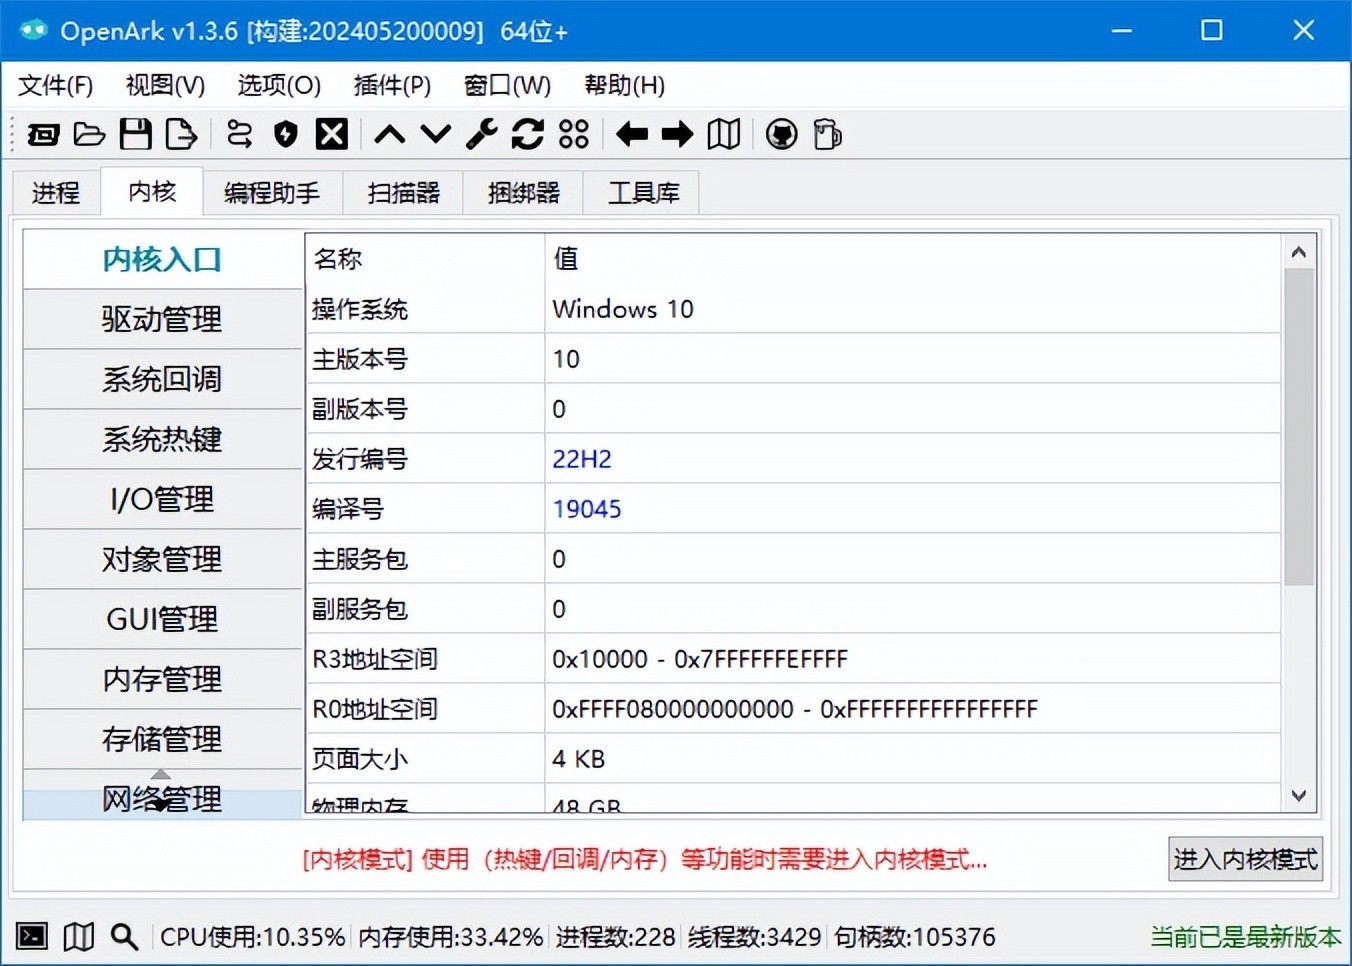The width and height of the screenshot is (1352, 966).
Task: Click the magnifier search icon in status bar
Action: coord(124,936)
